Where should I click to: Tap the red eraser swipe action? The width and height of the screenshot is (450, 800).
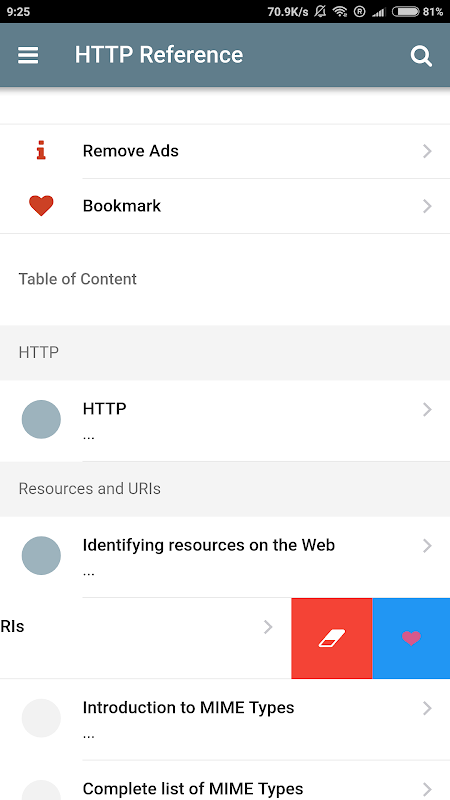pyautogui.click(x=332, y=638)
